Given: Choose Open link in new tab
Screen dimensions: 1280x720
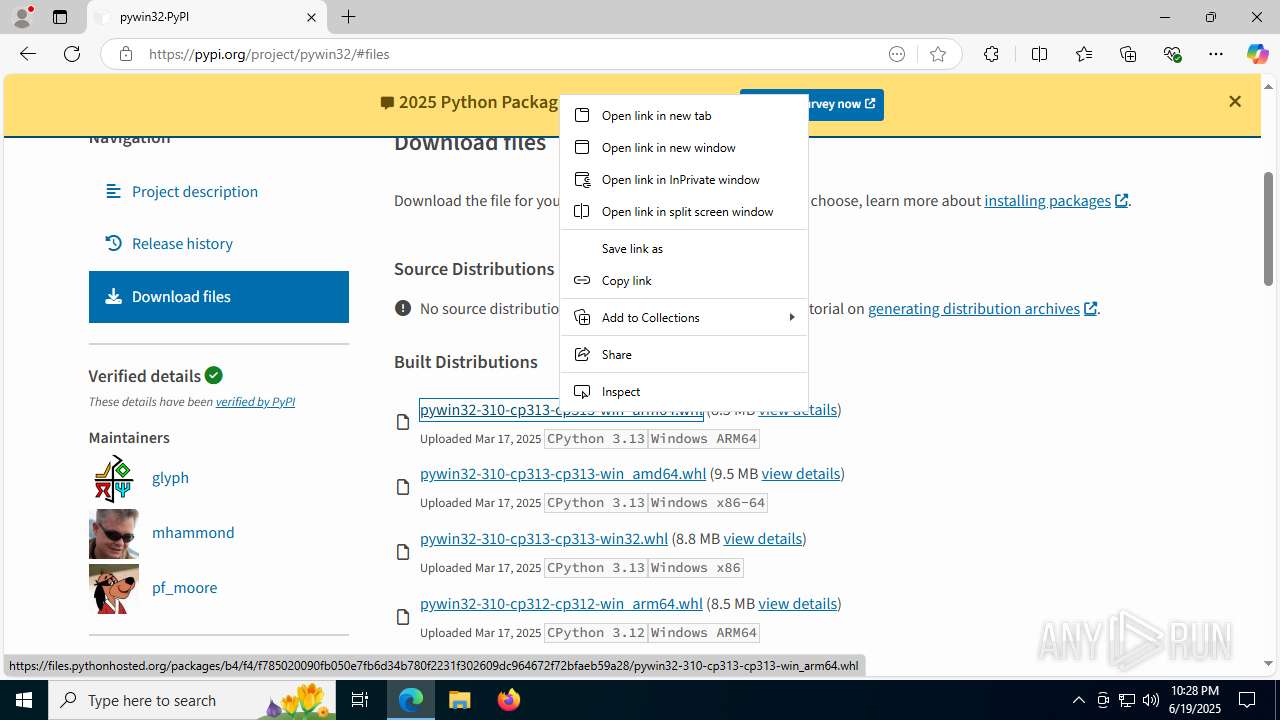Looking at the screenshot, I should 684,115.
